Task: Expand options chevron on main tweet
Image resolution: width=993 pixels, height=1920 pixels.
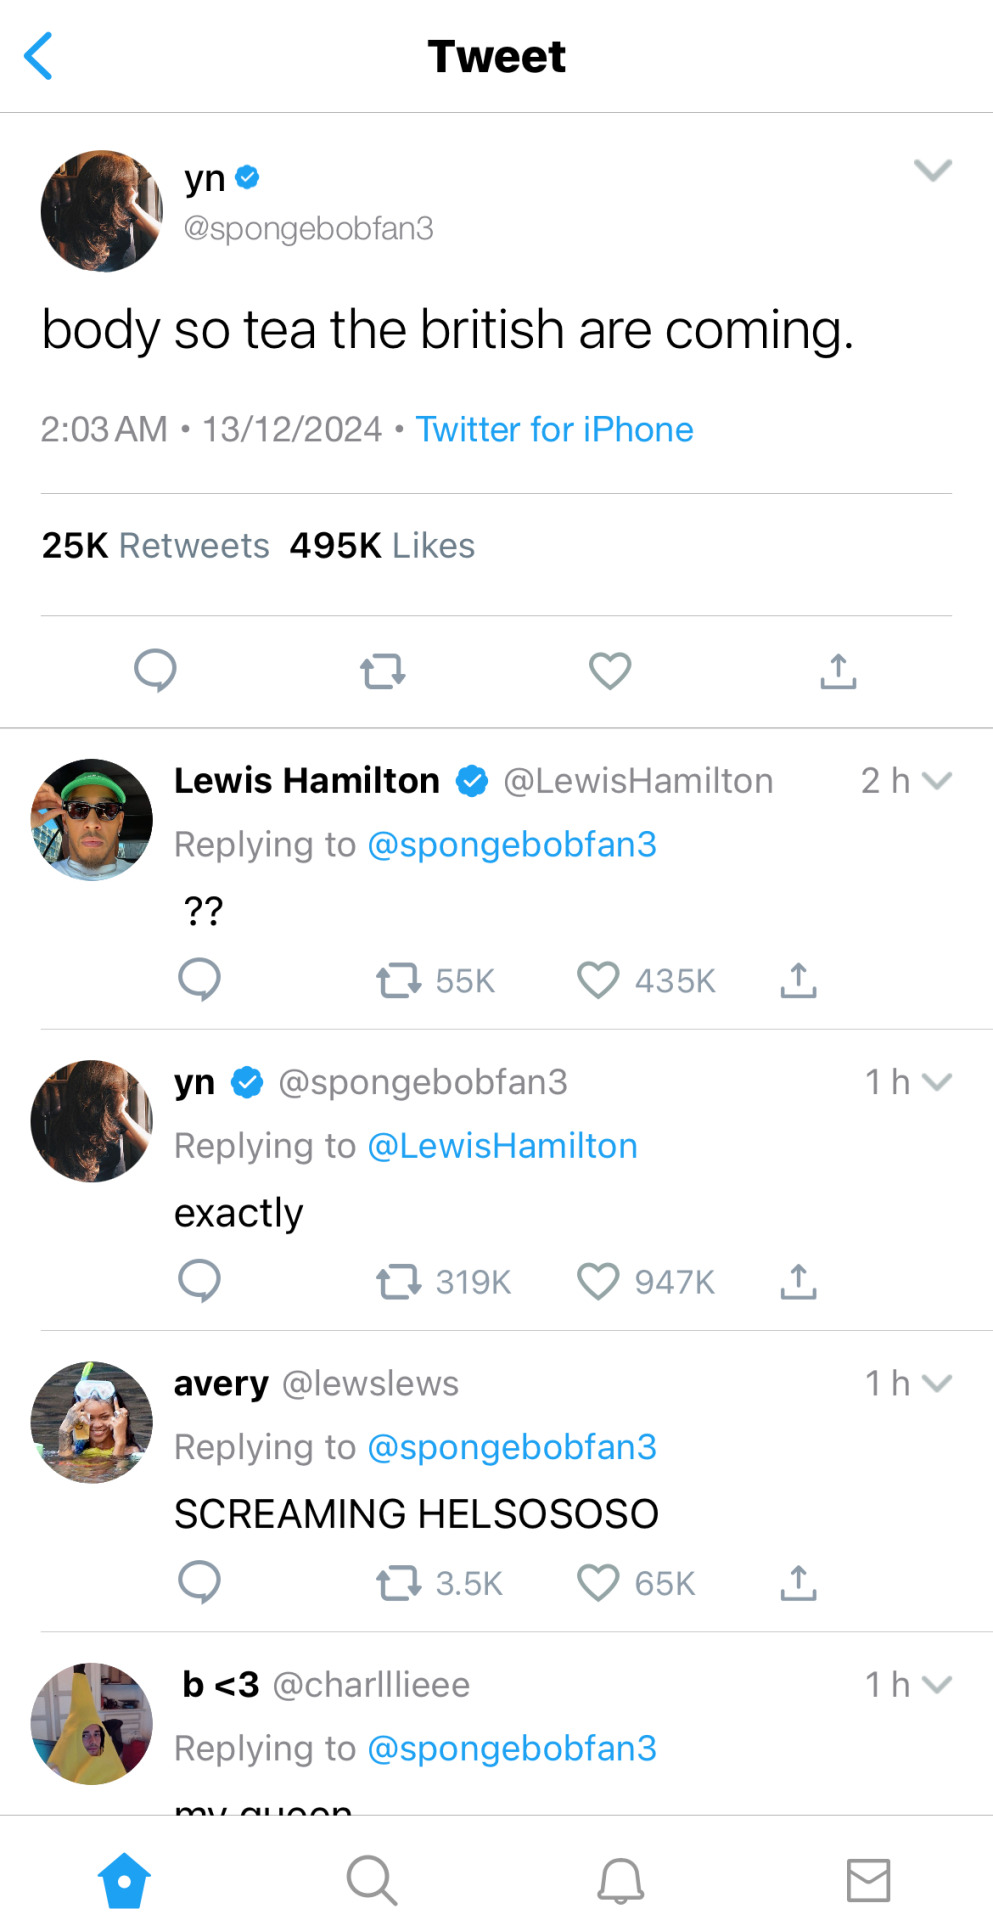Action: tap(932, 170)
